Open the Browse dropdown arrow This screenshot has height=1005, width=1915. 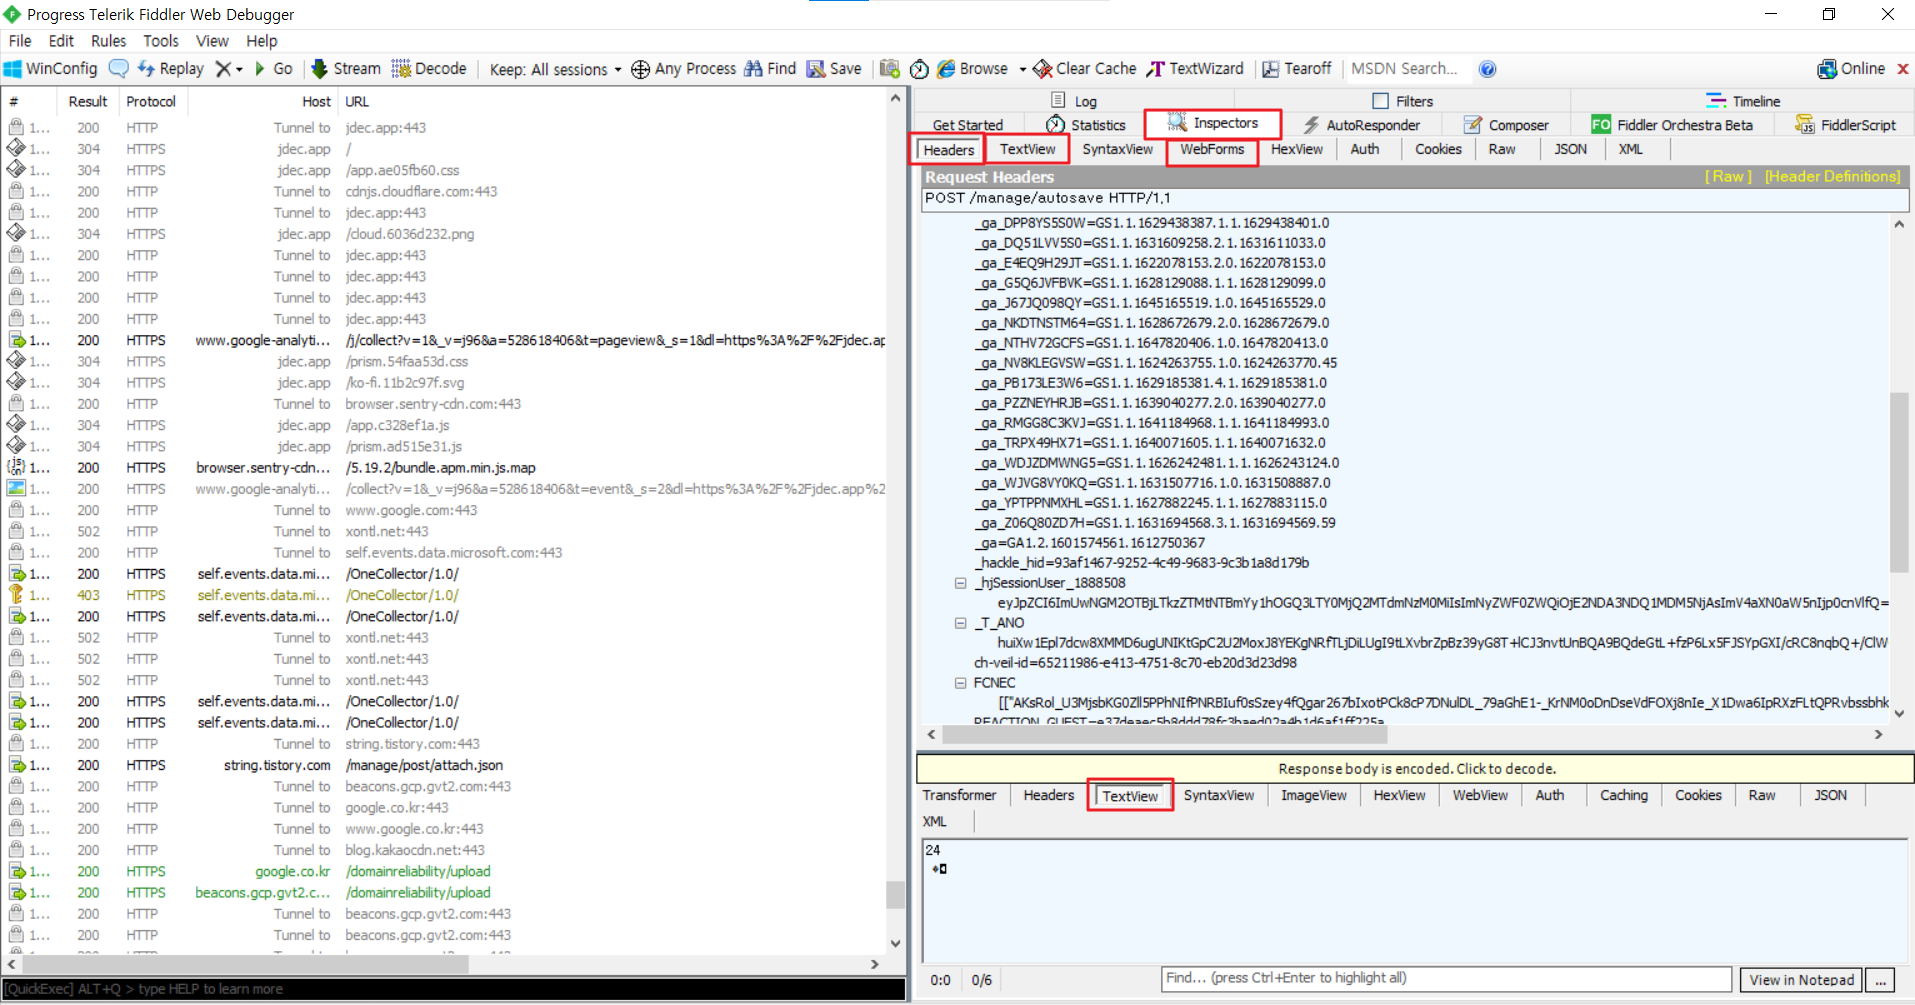(1023, 70)
